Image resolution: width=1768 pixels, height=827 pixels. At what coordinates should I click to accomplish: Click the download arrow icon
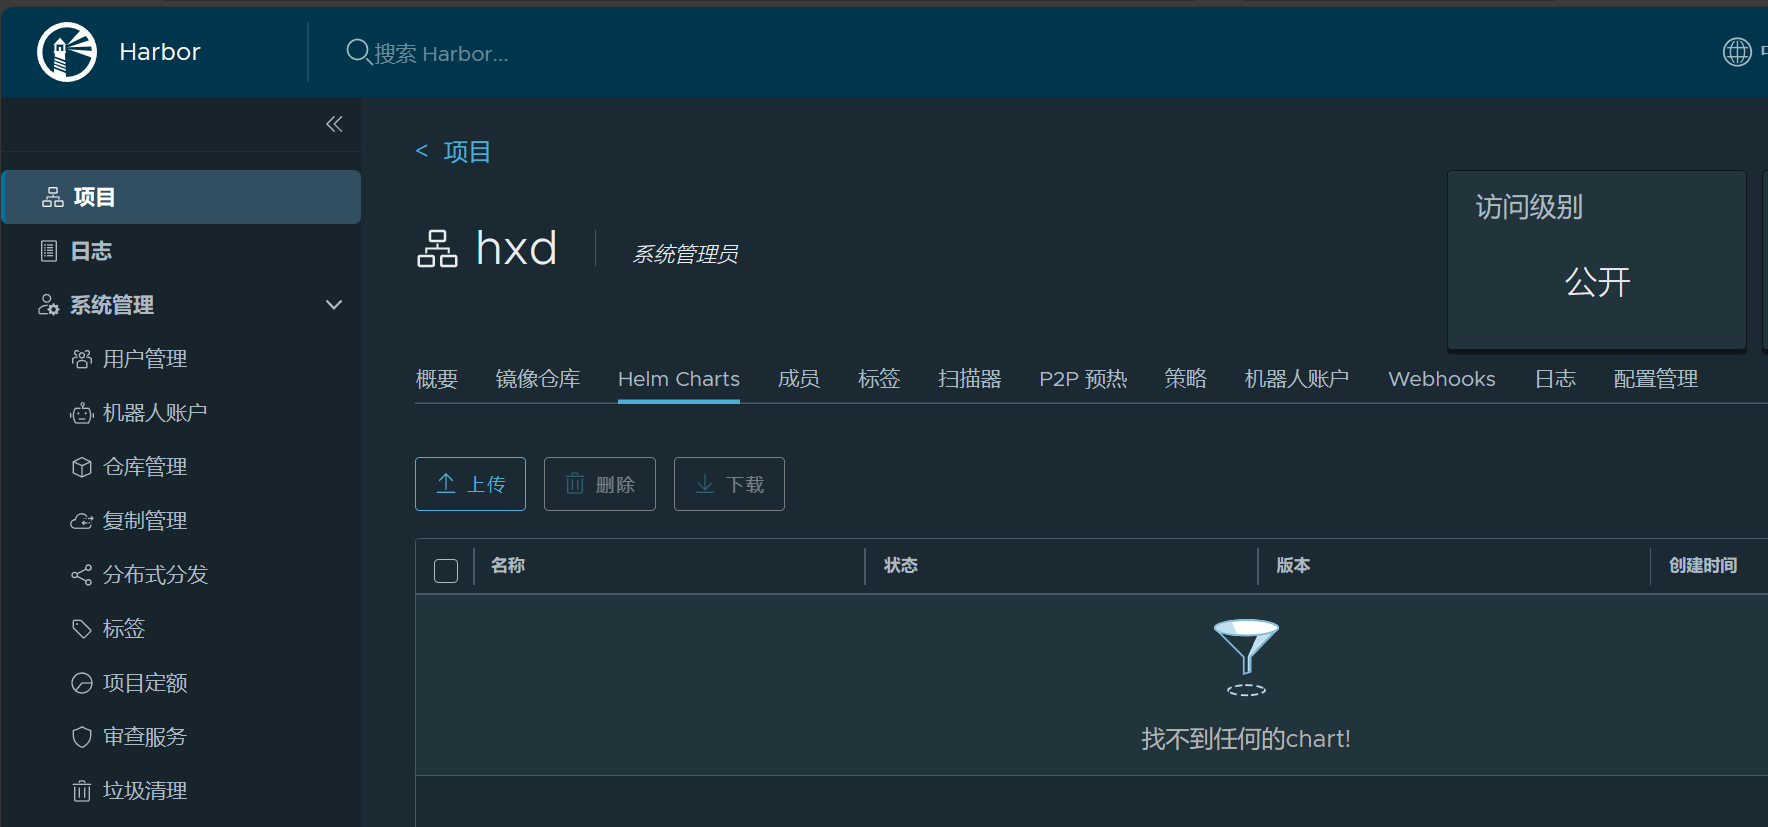[x=705, y=484]
